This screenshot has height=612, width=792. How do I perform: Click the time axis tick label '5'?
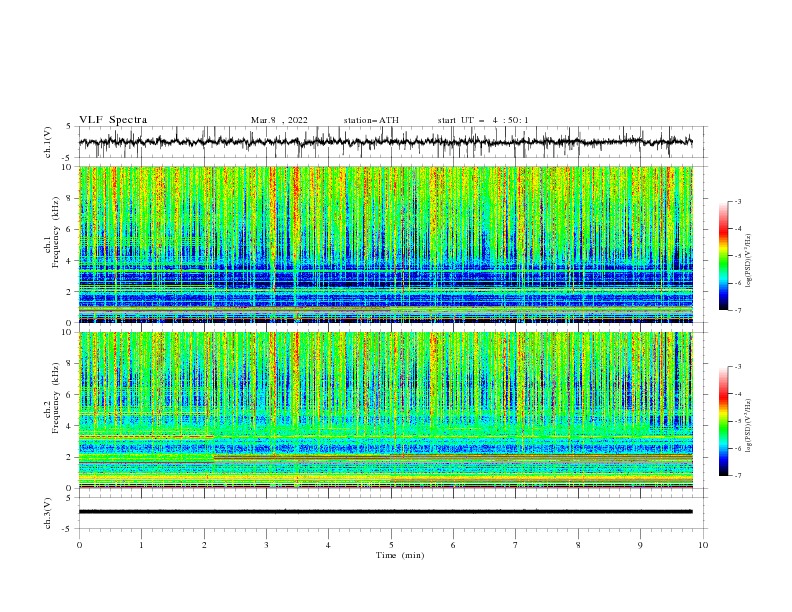391,545
